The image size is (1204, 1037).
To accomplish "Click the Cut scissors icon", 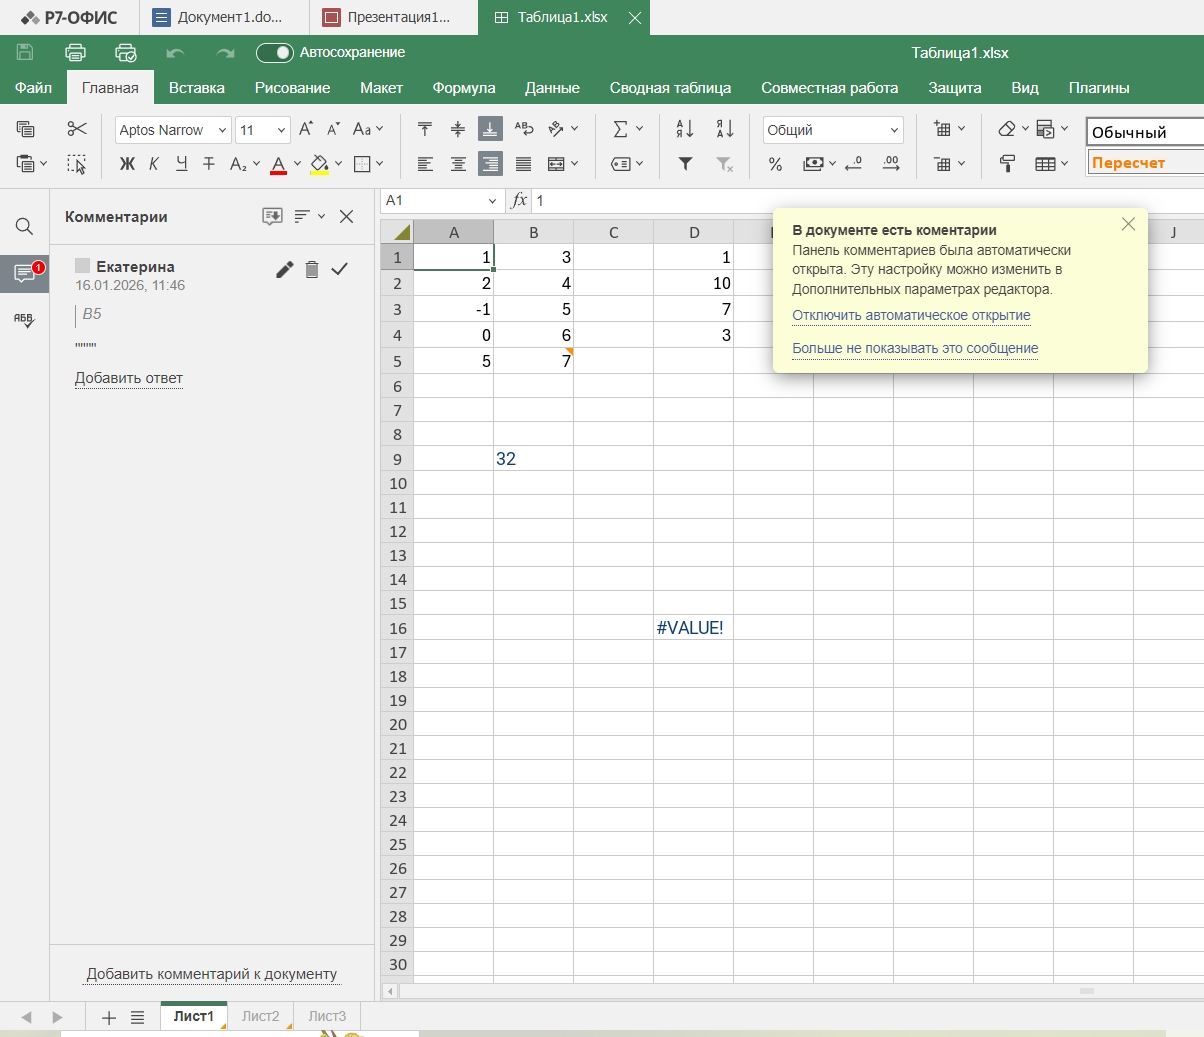I will coord(77,129).
